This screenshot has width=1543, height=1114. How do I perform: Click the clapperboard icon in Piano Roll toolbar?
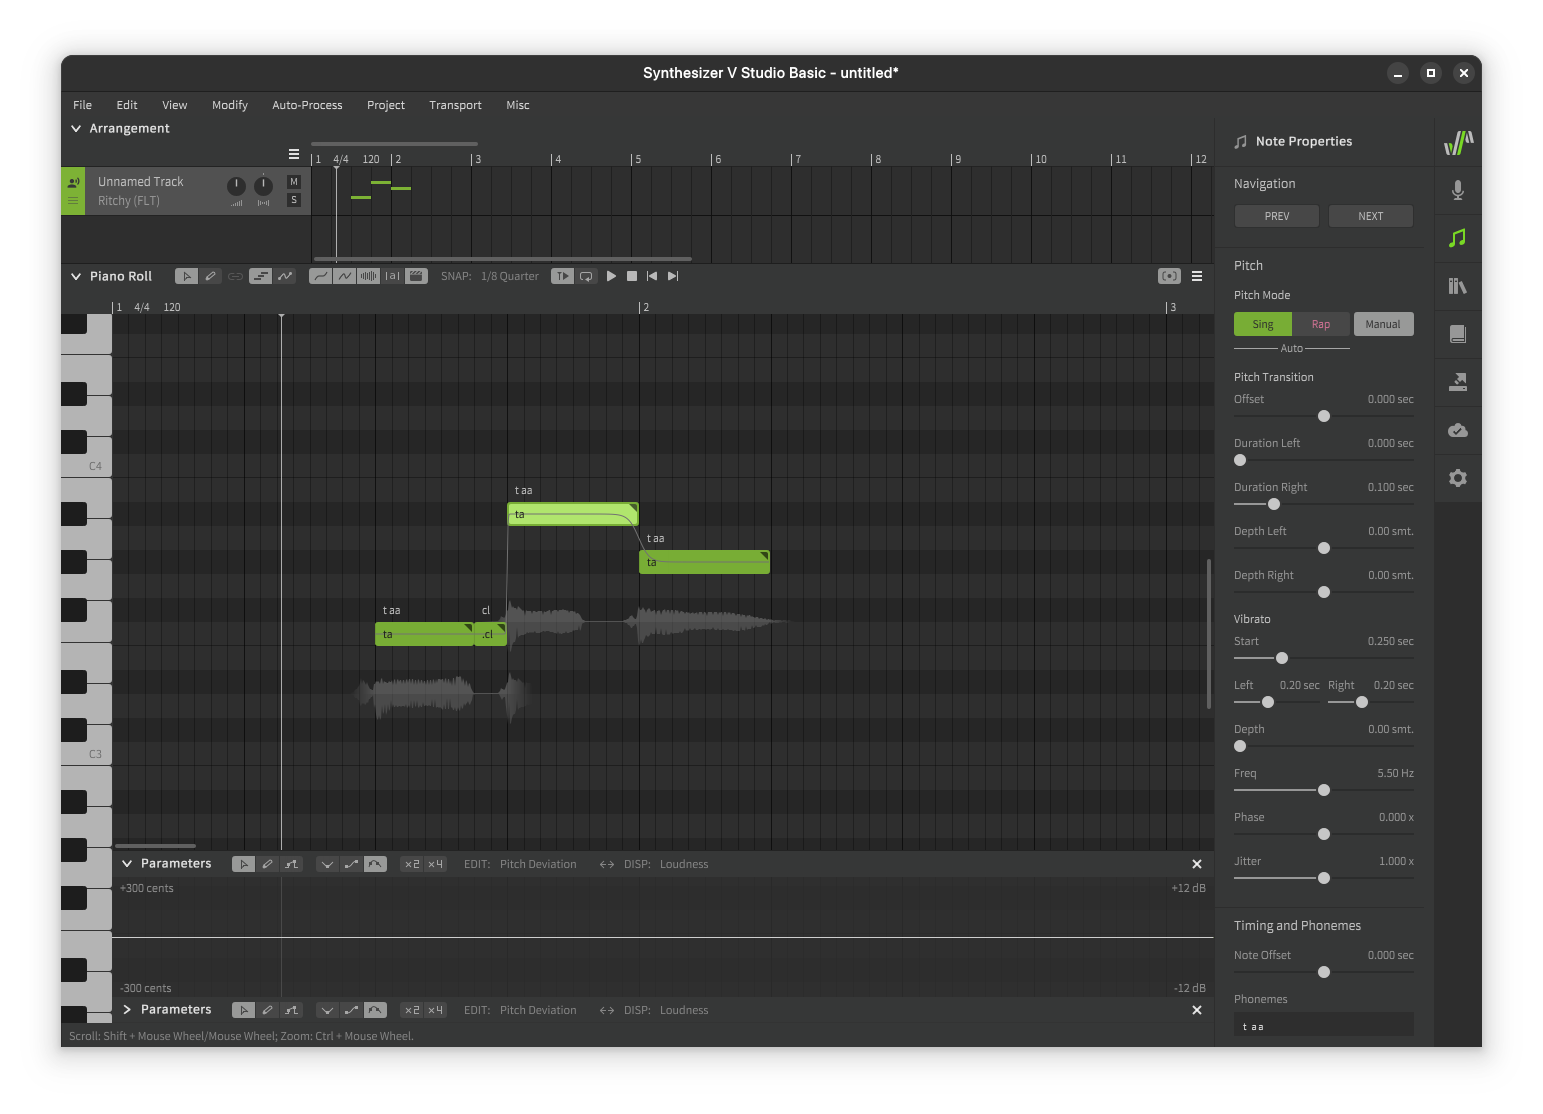coord(417,276)
